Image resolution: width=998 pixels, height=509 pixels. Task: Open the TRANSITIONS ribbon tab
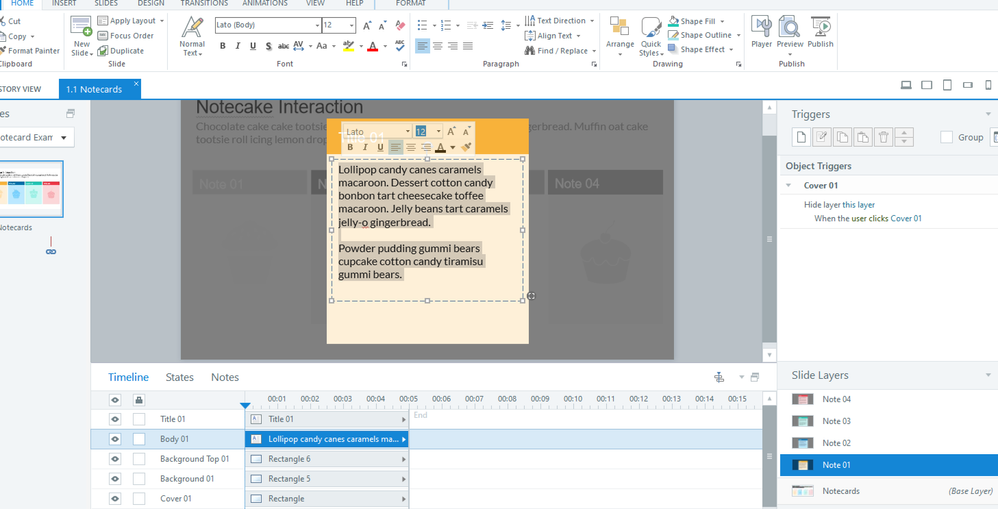tap(204, 4)
